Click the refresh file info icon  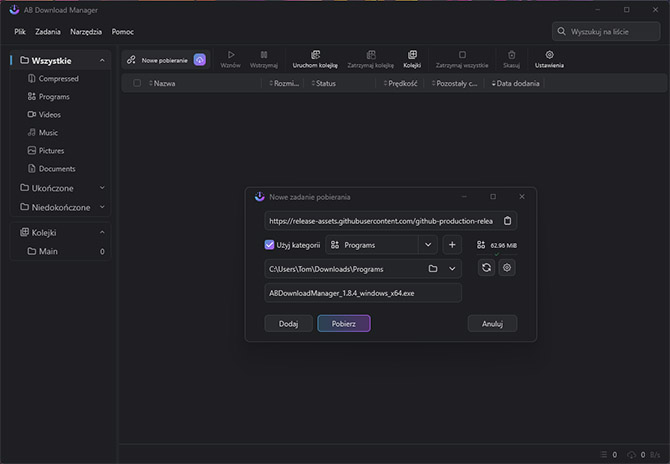[486, 268]
